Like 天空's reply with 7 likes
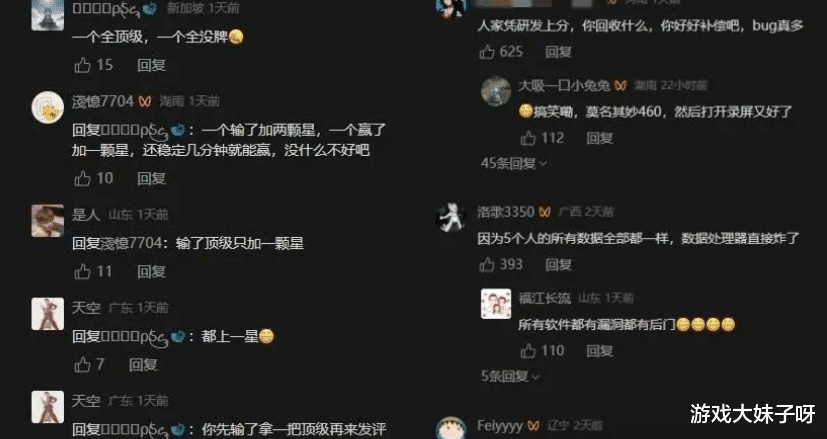827x439 pixels. tap(82, 365)
